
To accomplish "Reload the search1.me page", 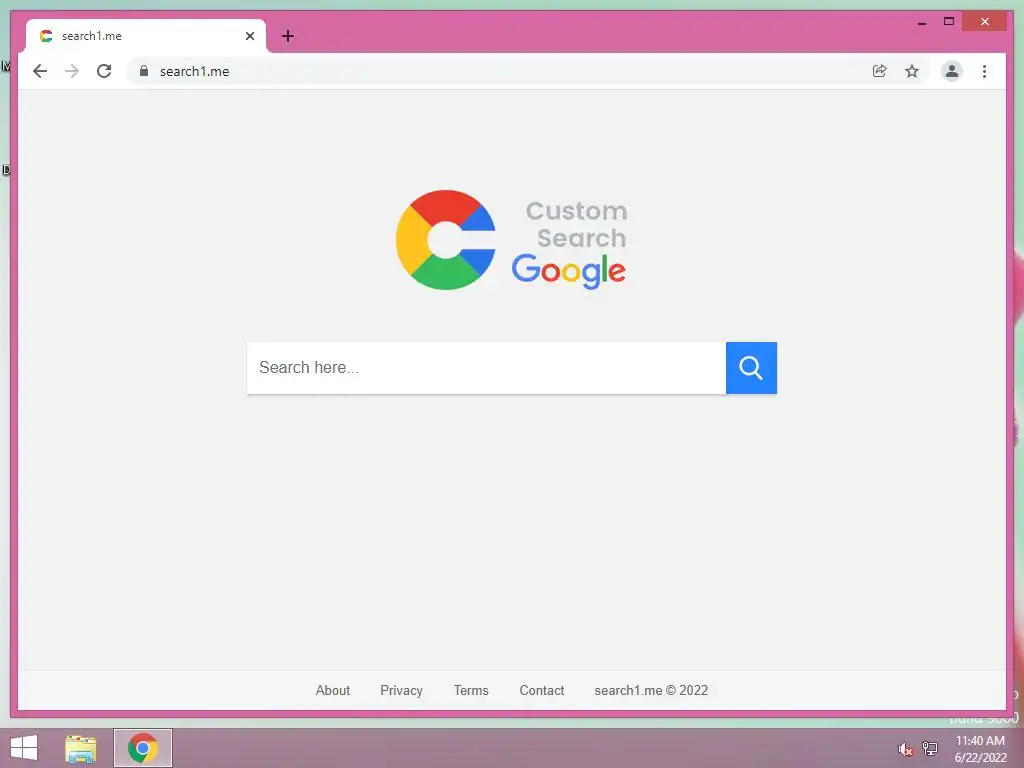I will 104,71.
